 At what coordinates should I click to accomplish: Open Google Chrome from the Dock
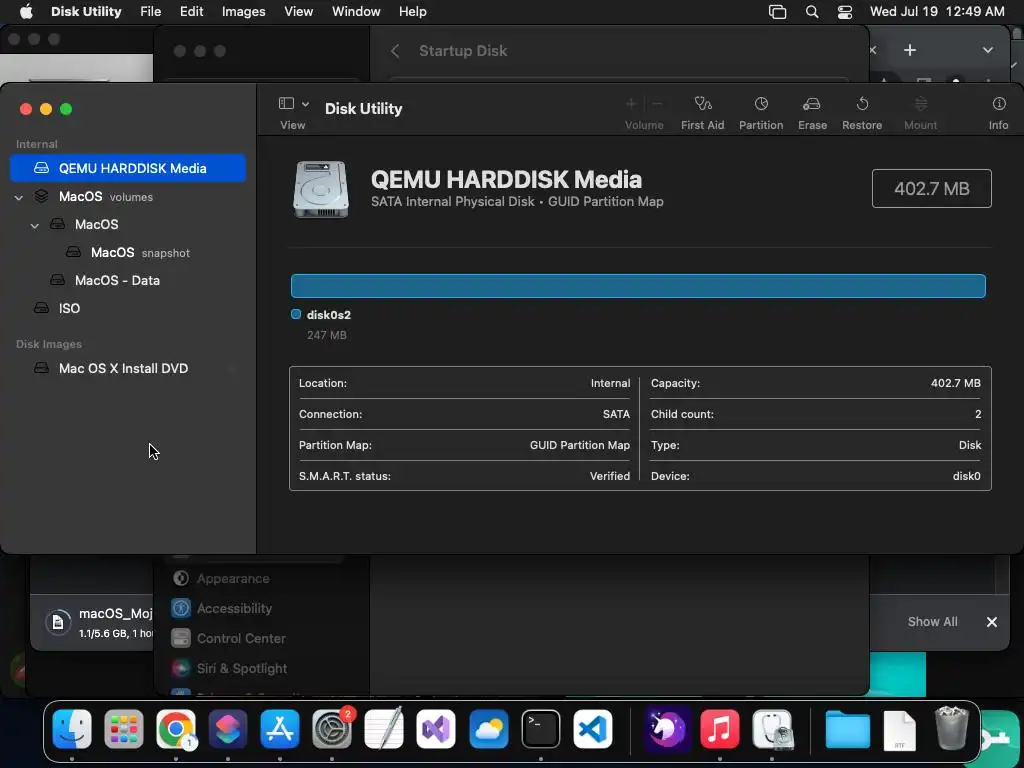tap(176, 729)
